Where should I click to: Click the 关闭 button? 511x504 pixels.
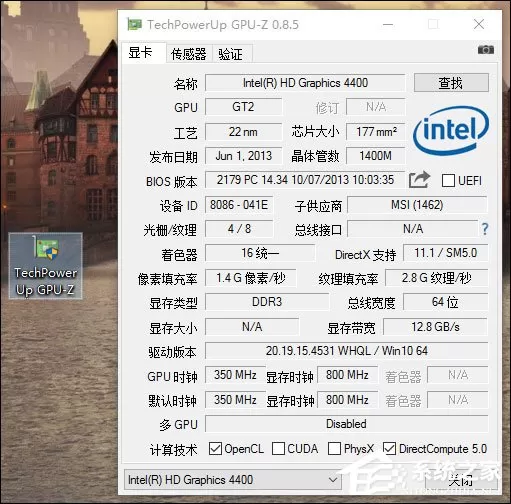pyautogui.click(x=461, y=480)
